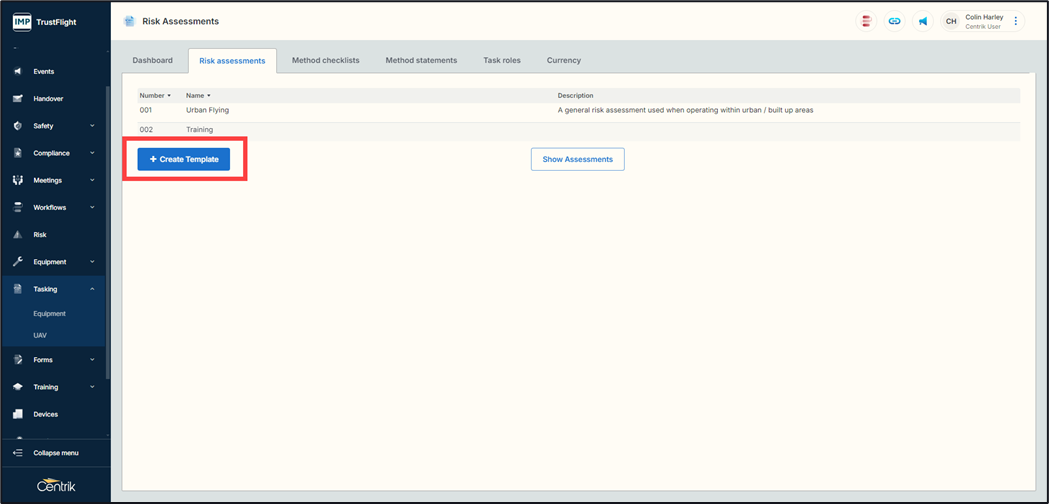Open the Risk triangle sidebar item
The height and width of the screenshot is (504, 1049).
[x=39, y=235]
